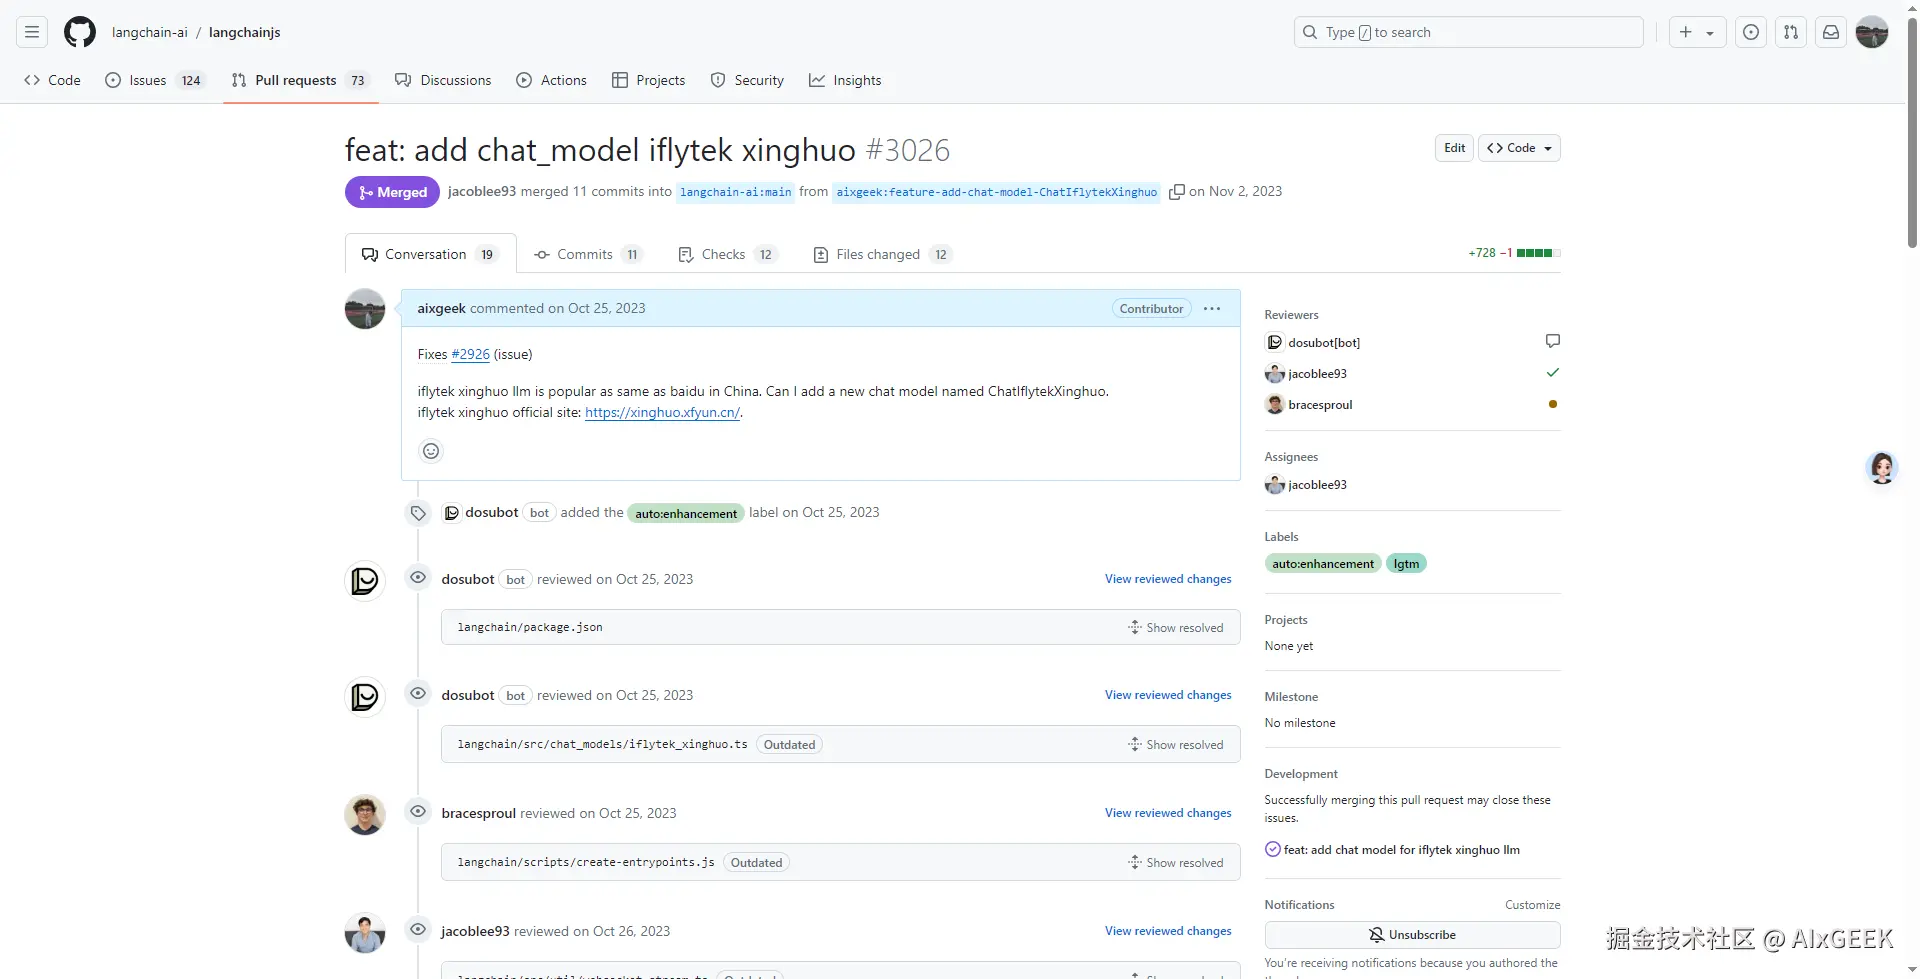
Task: Click the search input field
Action: pyautogui.click(x=1468, y=32)
